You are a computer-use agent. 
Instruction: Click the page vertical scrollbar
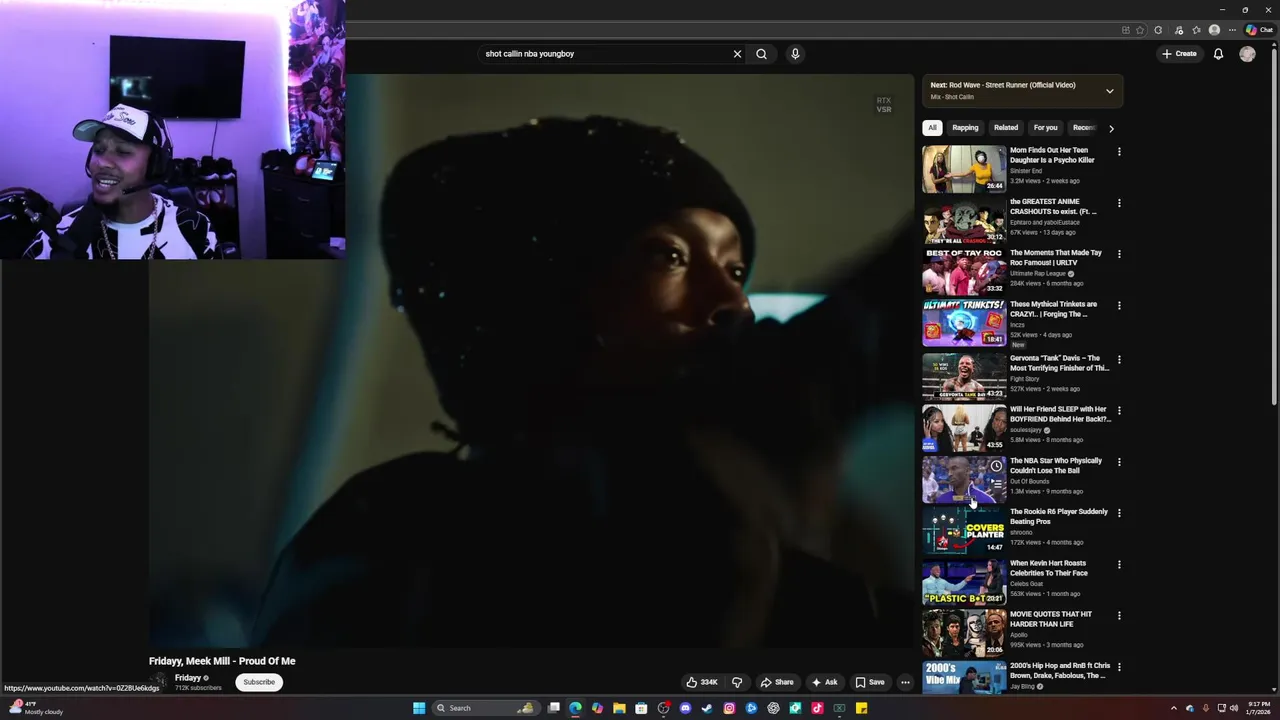pyautogui.click(x=1274, y=225)
